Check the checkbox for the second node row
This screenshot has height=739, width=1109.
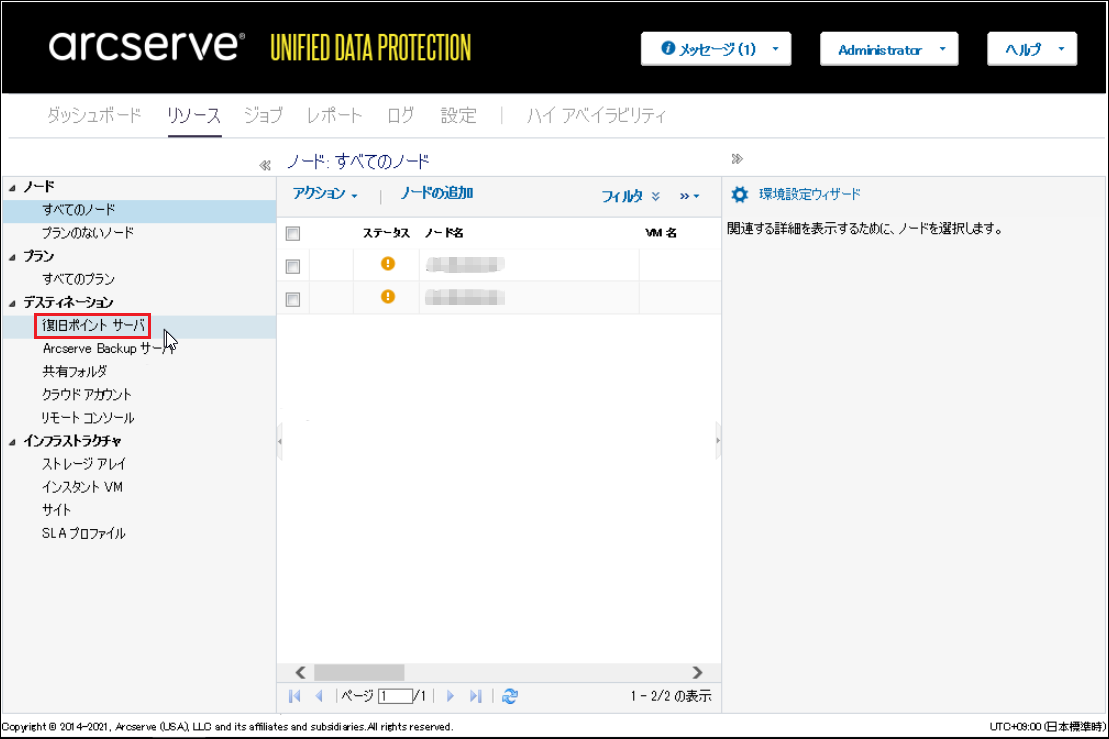pos(293,298)
